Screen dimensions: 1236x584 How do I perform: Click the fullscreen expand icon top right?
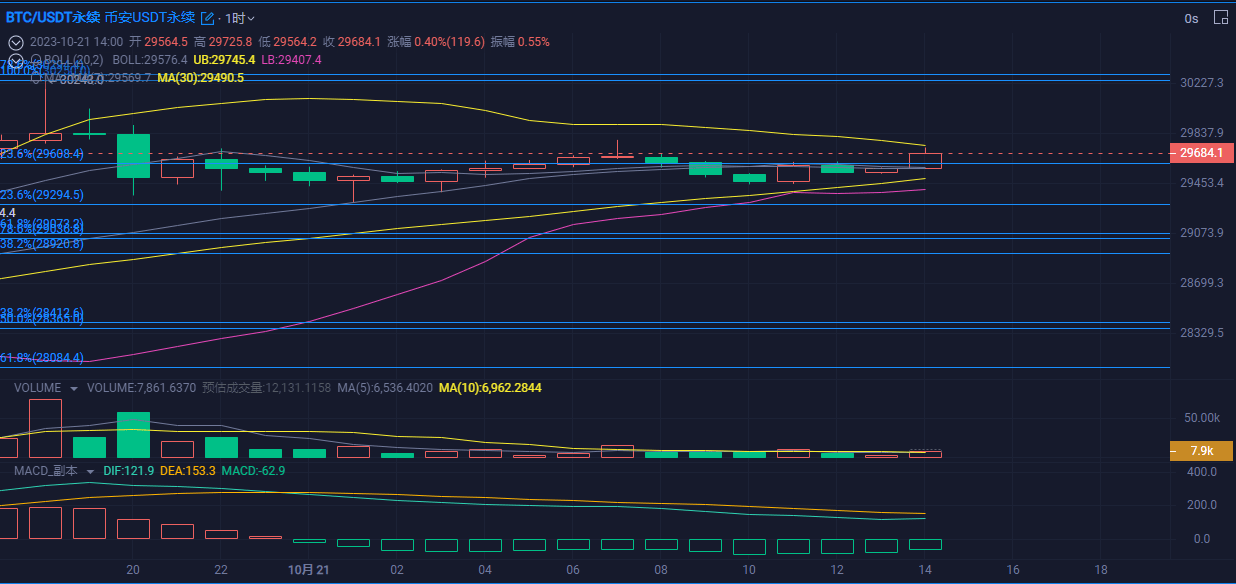pos(1221,18)
